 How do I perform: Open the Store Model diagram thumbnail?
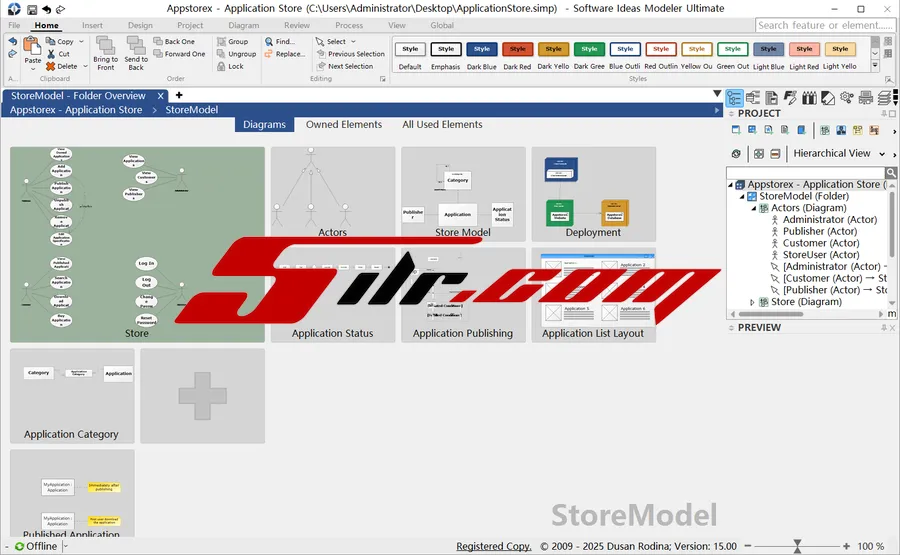[x=463, y=194]
